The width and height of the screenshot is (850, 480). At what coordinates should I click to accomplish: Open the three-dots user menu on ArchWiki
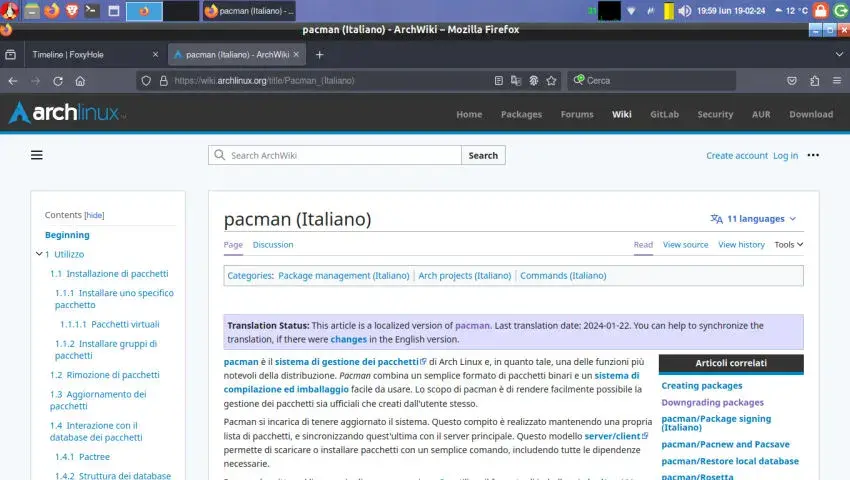[x=813, y=155]
